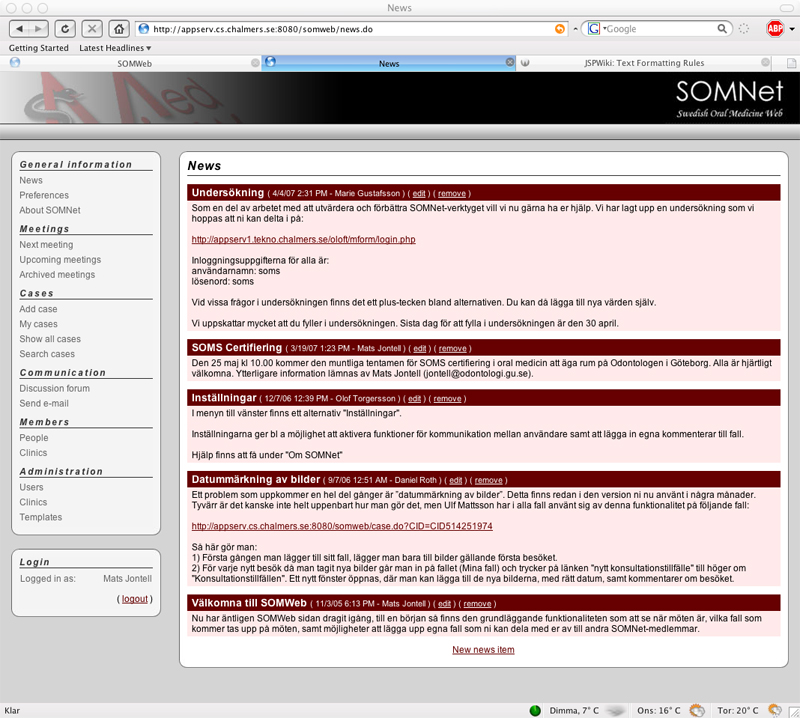This screenshot has width=800, height=718.
Task: Click the green status icon in status bar
Action: click(535, 710)
